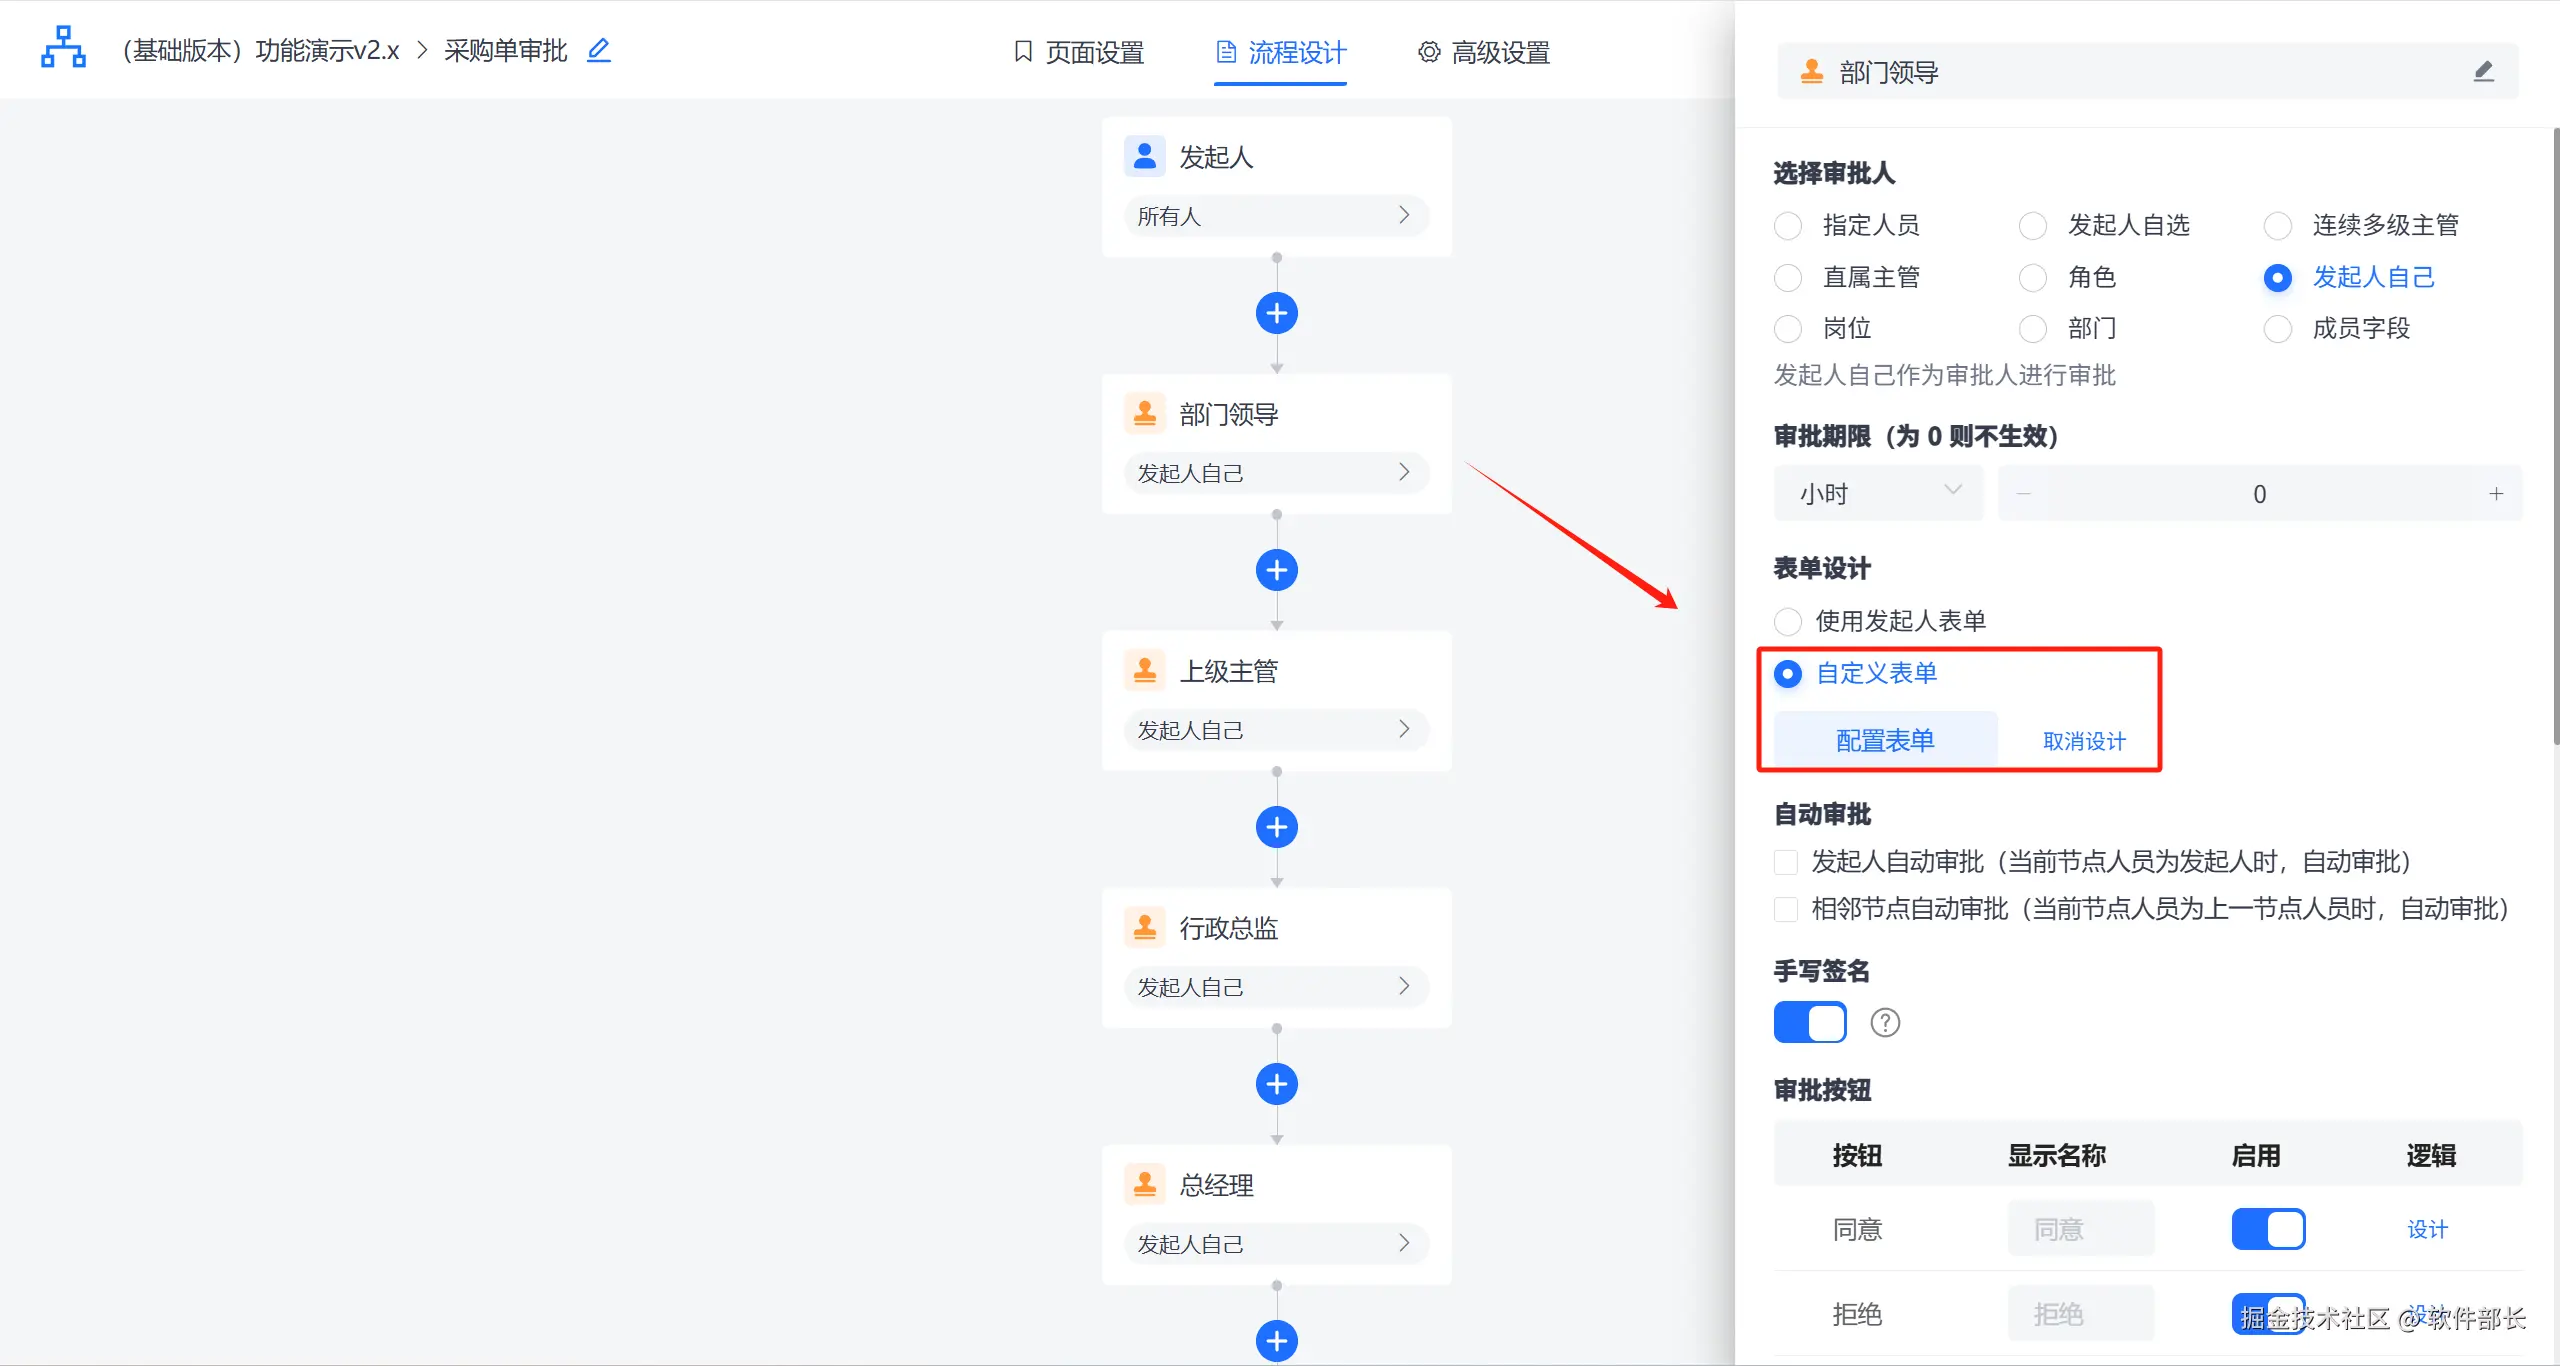Add node after 部门领导 step
Image resolution: width=2560 pixels, height=1366 pixels.
1276,570
